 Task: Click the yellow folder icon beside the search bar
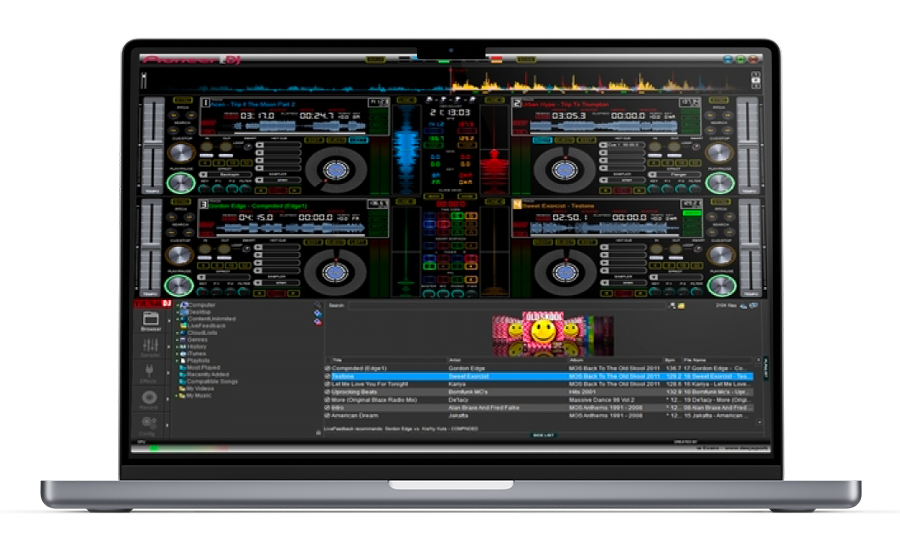(x=681, y=306)
